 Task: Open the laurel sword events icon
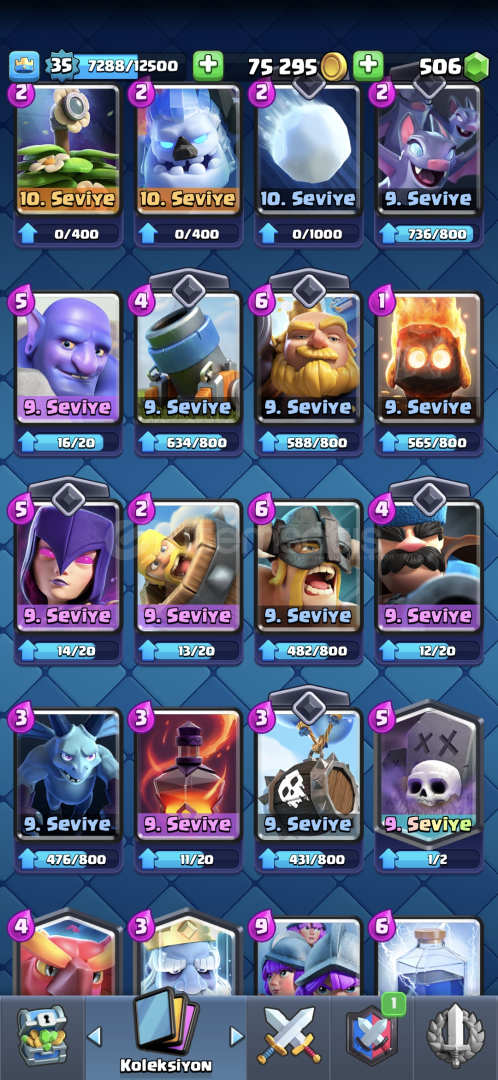[x=455, y=1037]
